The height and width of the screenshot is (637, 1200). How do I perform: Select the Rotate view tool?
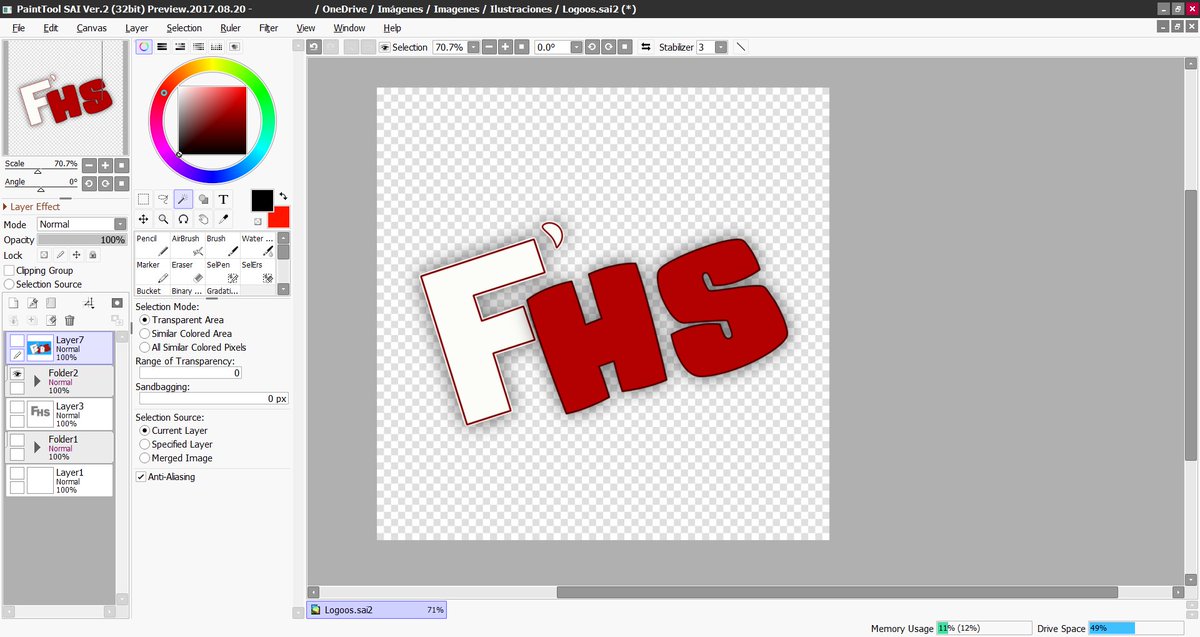tap(183, 218)
